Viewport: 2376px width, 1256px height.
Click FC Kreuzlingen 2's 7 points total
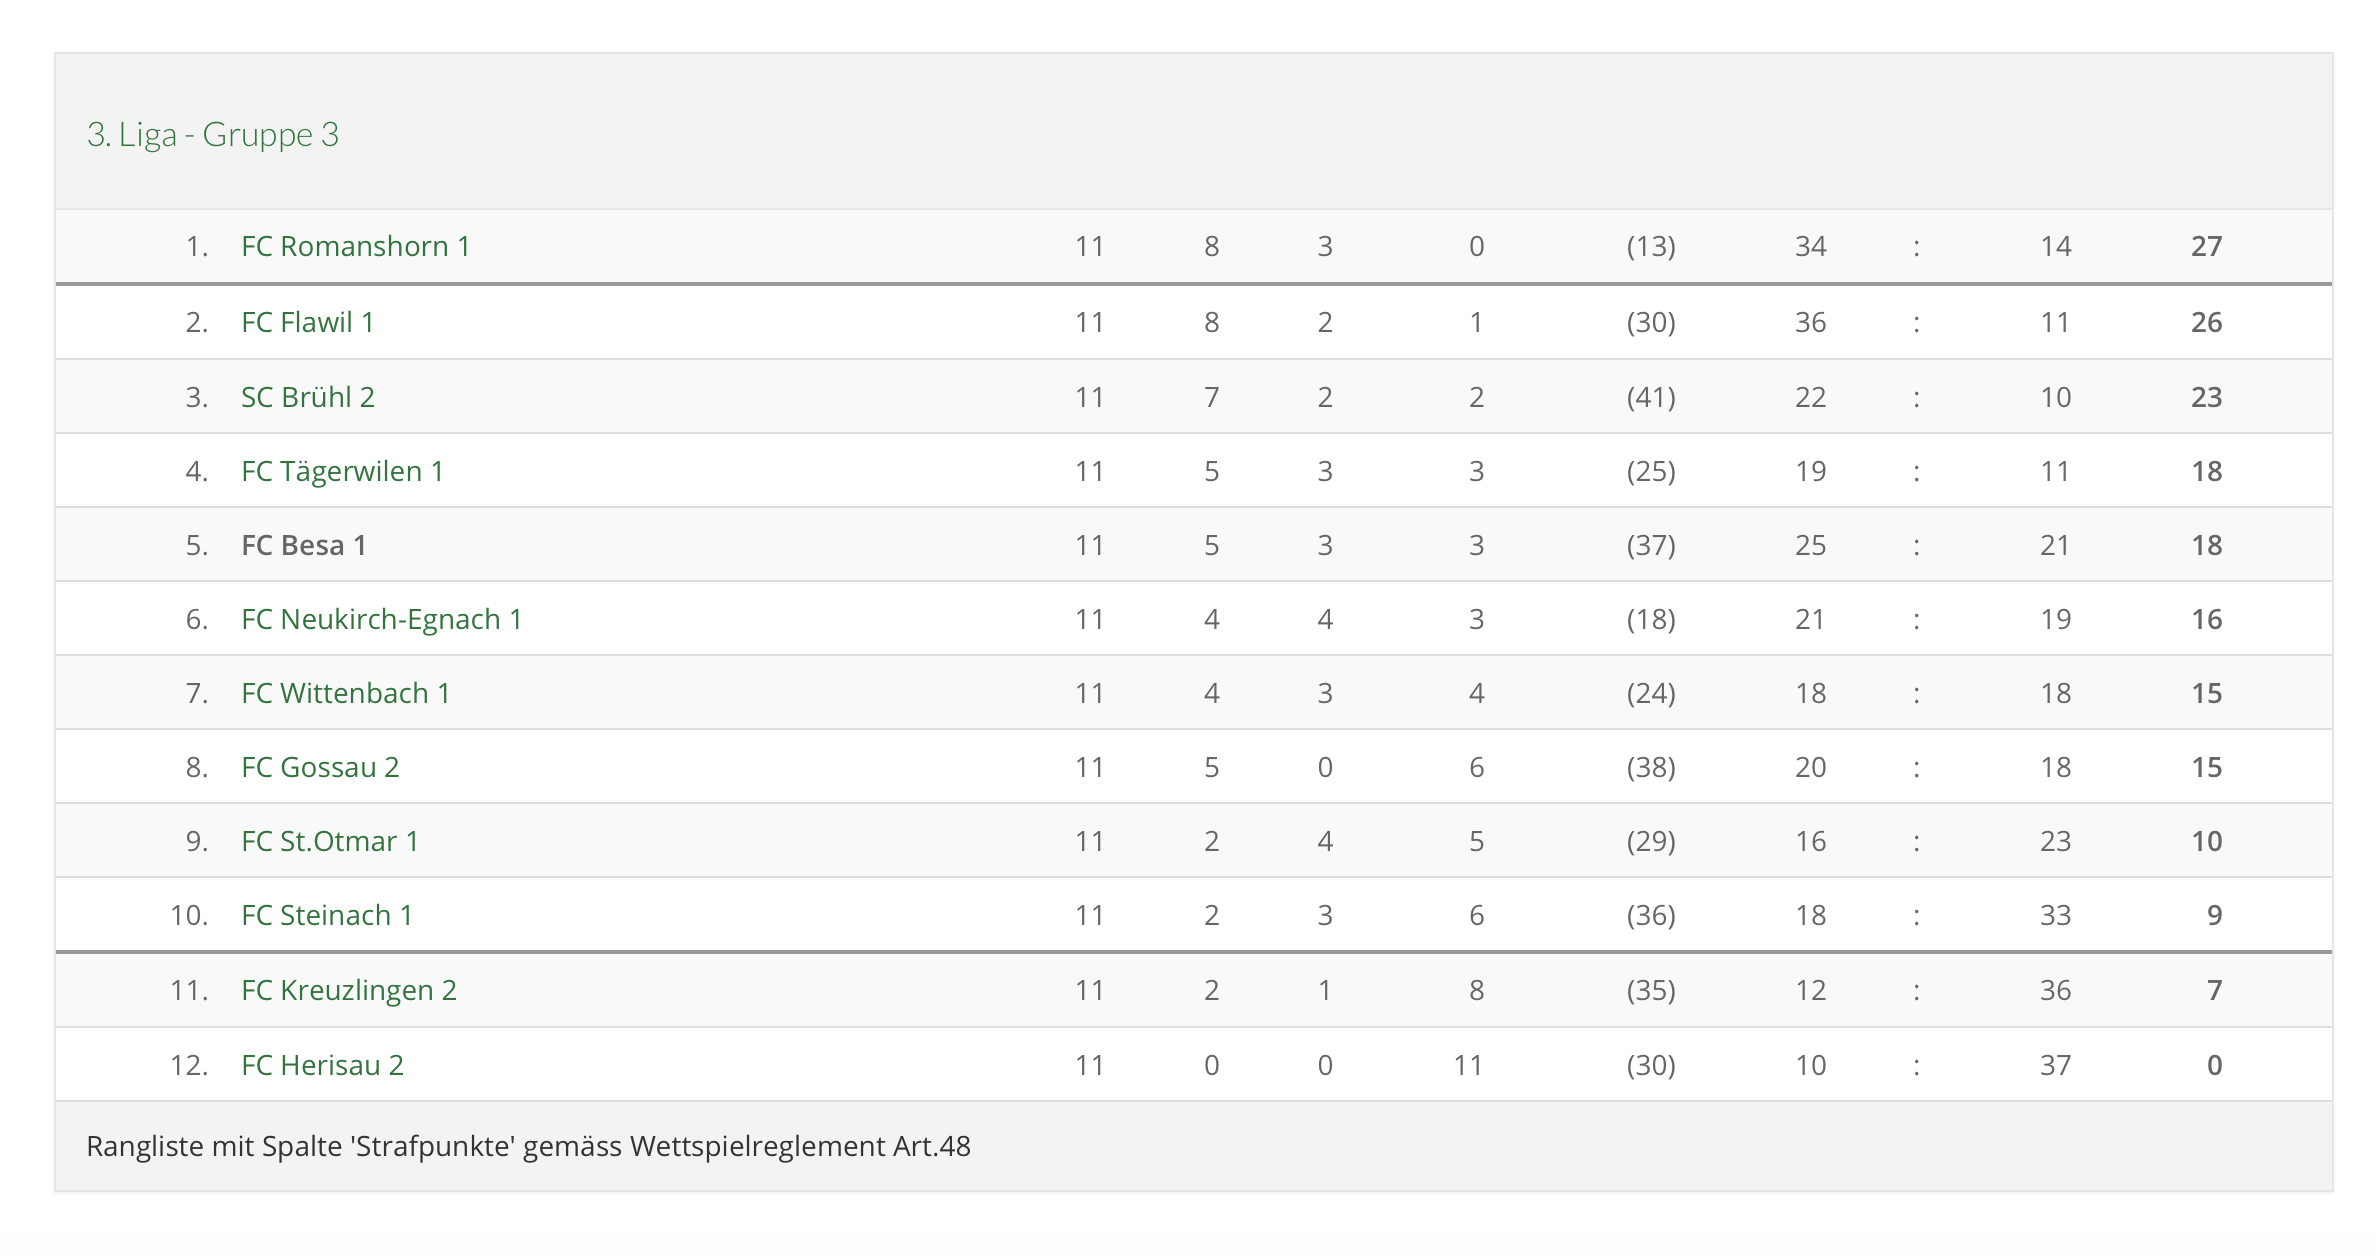pyautogui.click(x=2214, y=990)
